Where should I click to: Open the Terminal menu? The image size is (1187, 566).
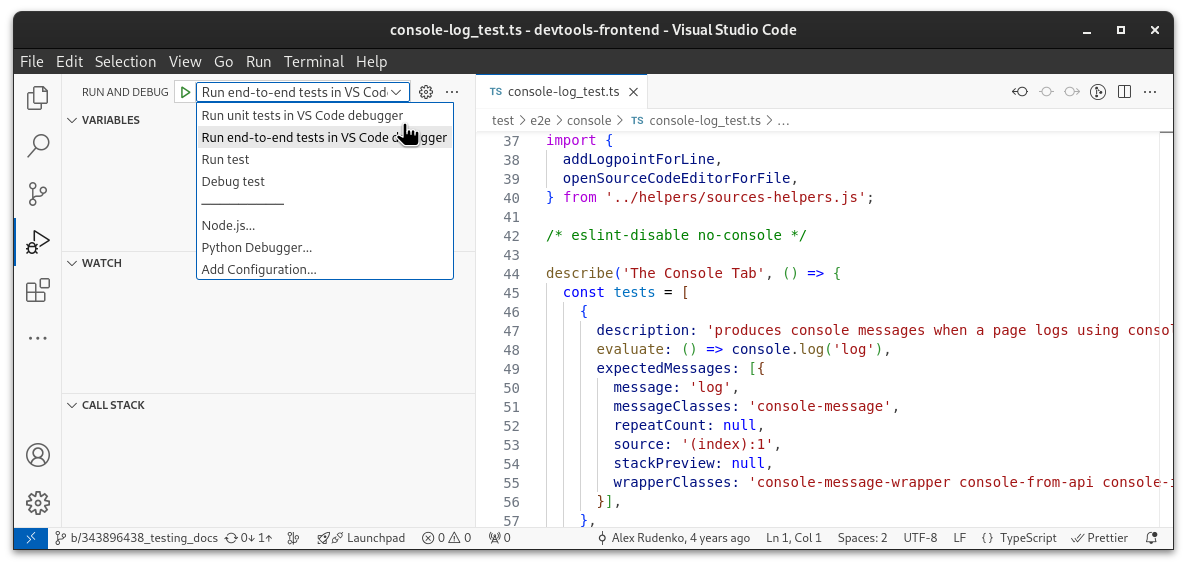tap(313, 61)
